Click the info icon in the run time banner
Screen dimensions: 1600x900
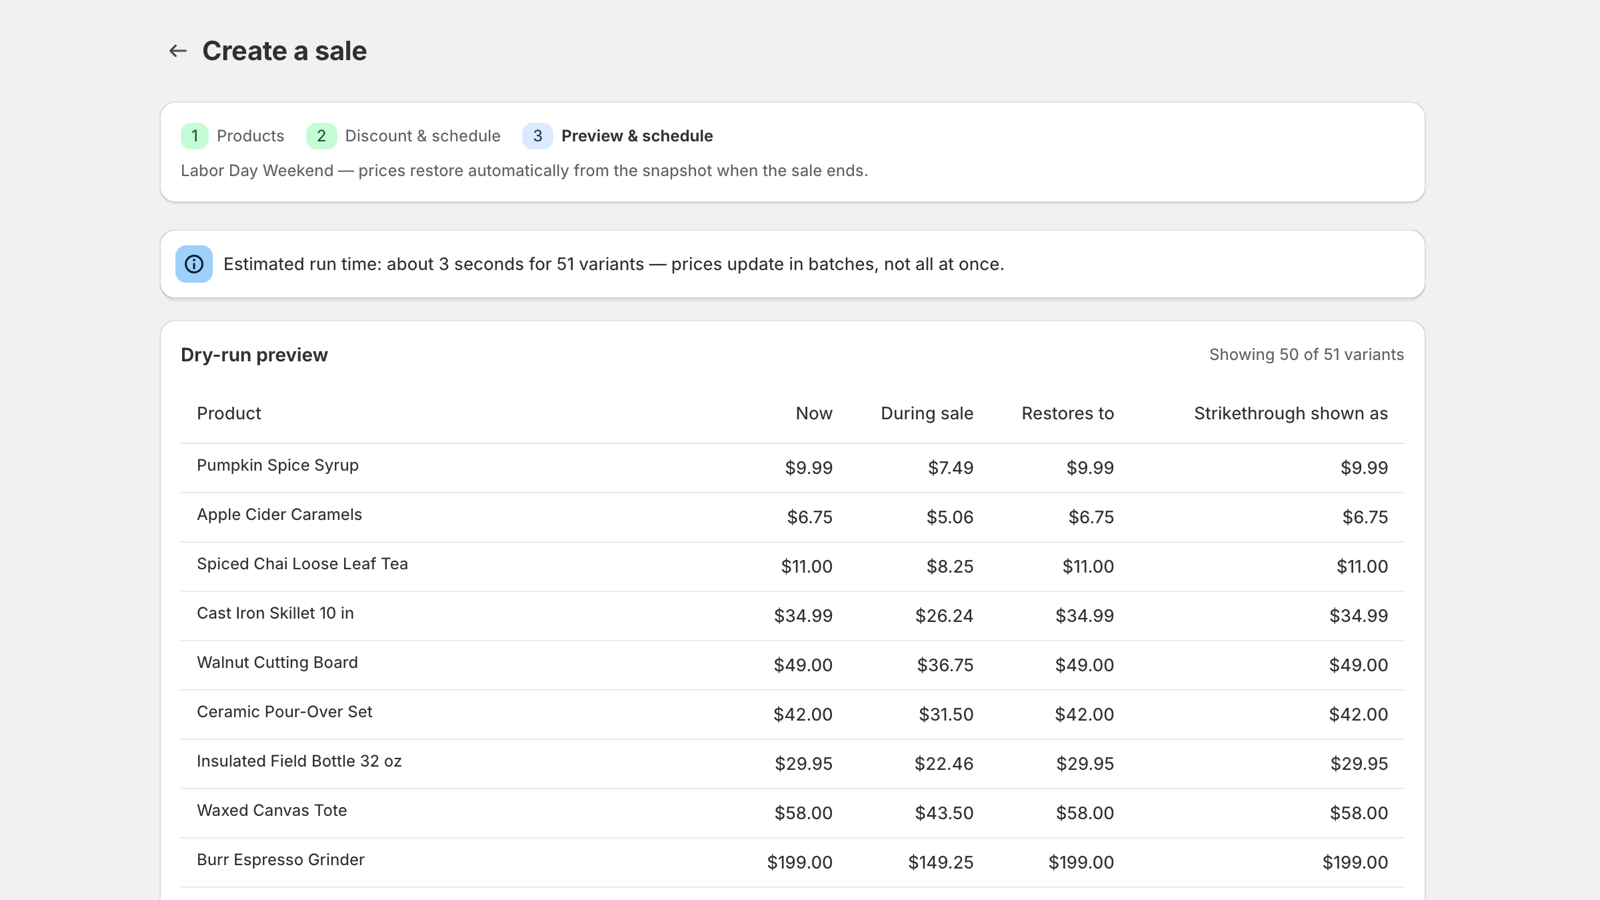click(194, 264)
